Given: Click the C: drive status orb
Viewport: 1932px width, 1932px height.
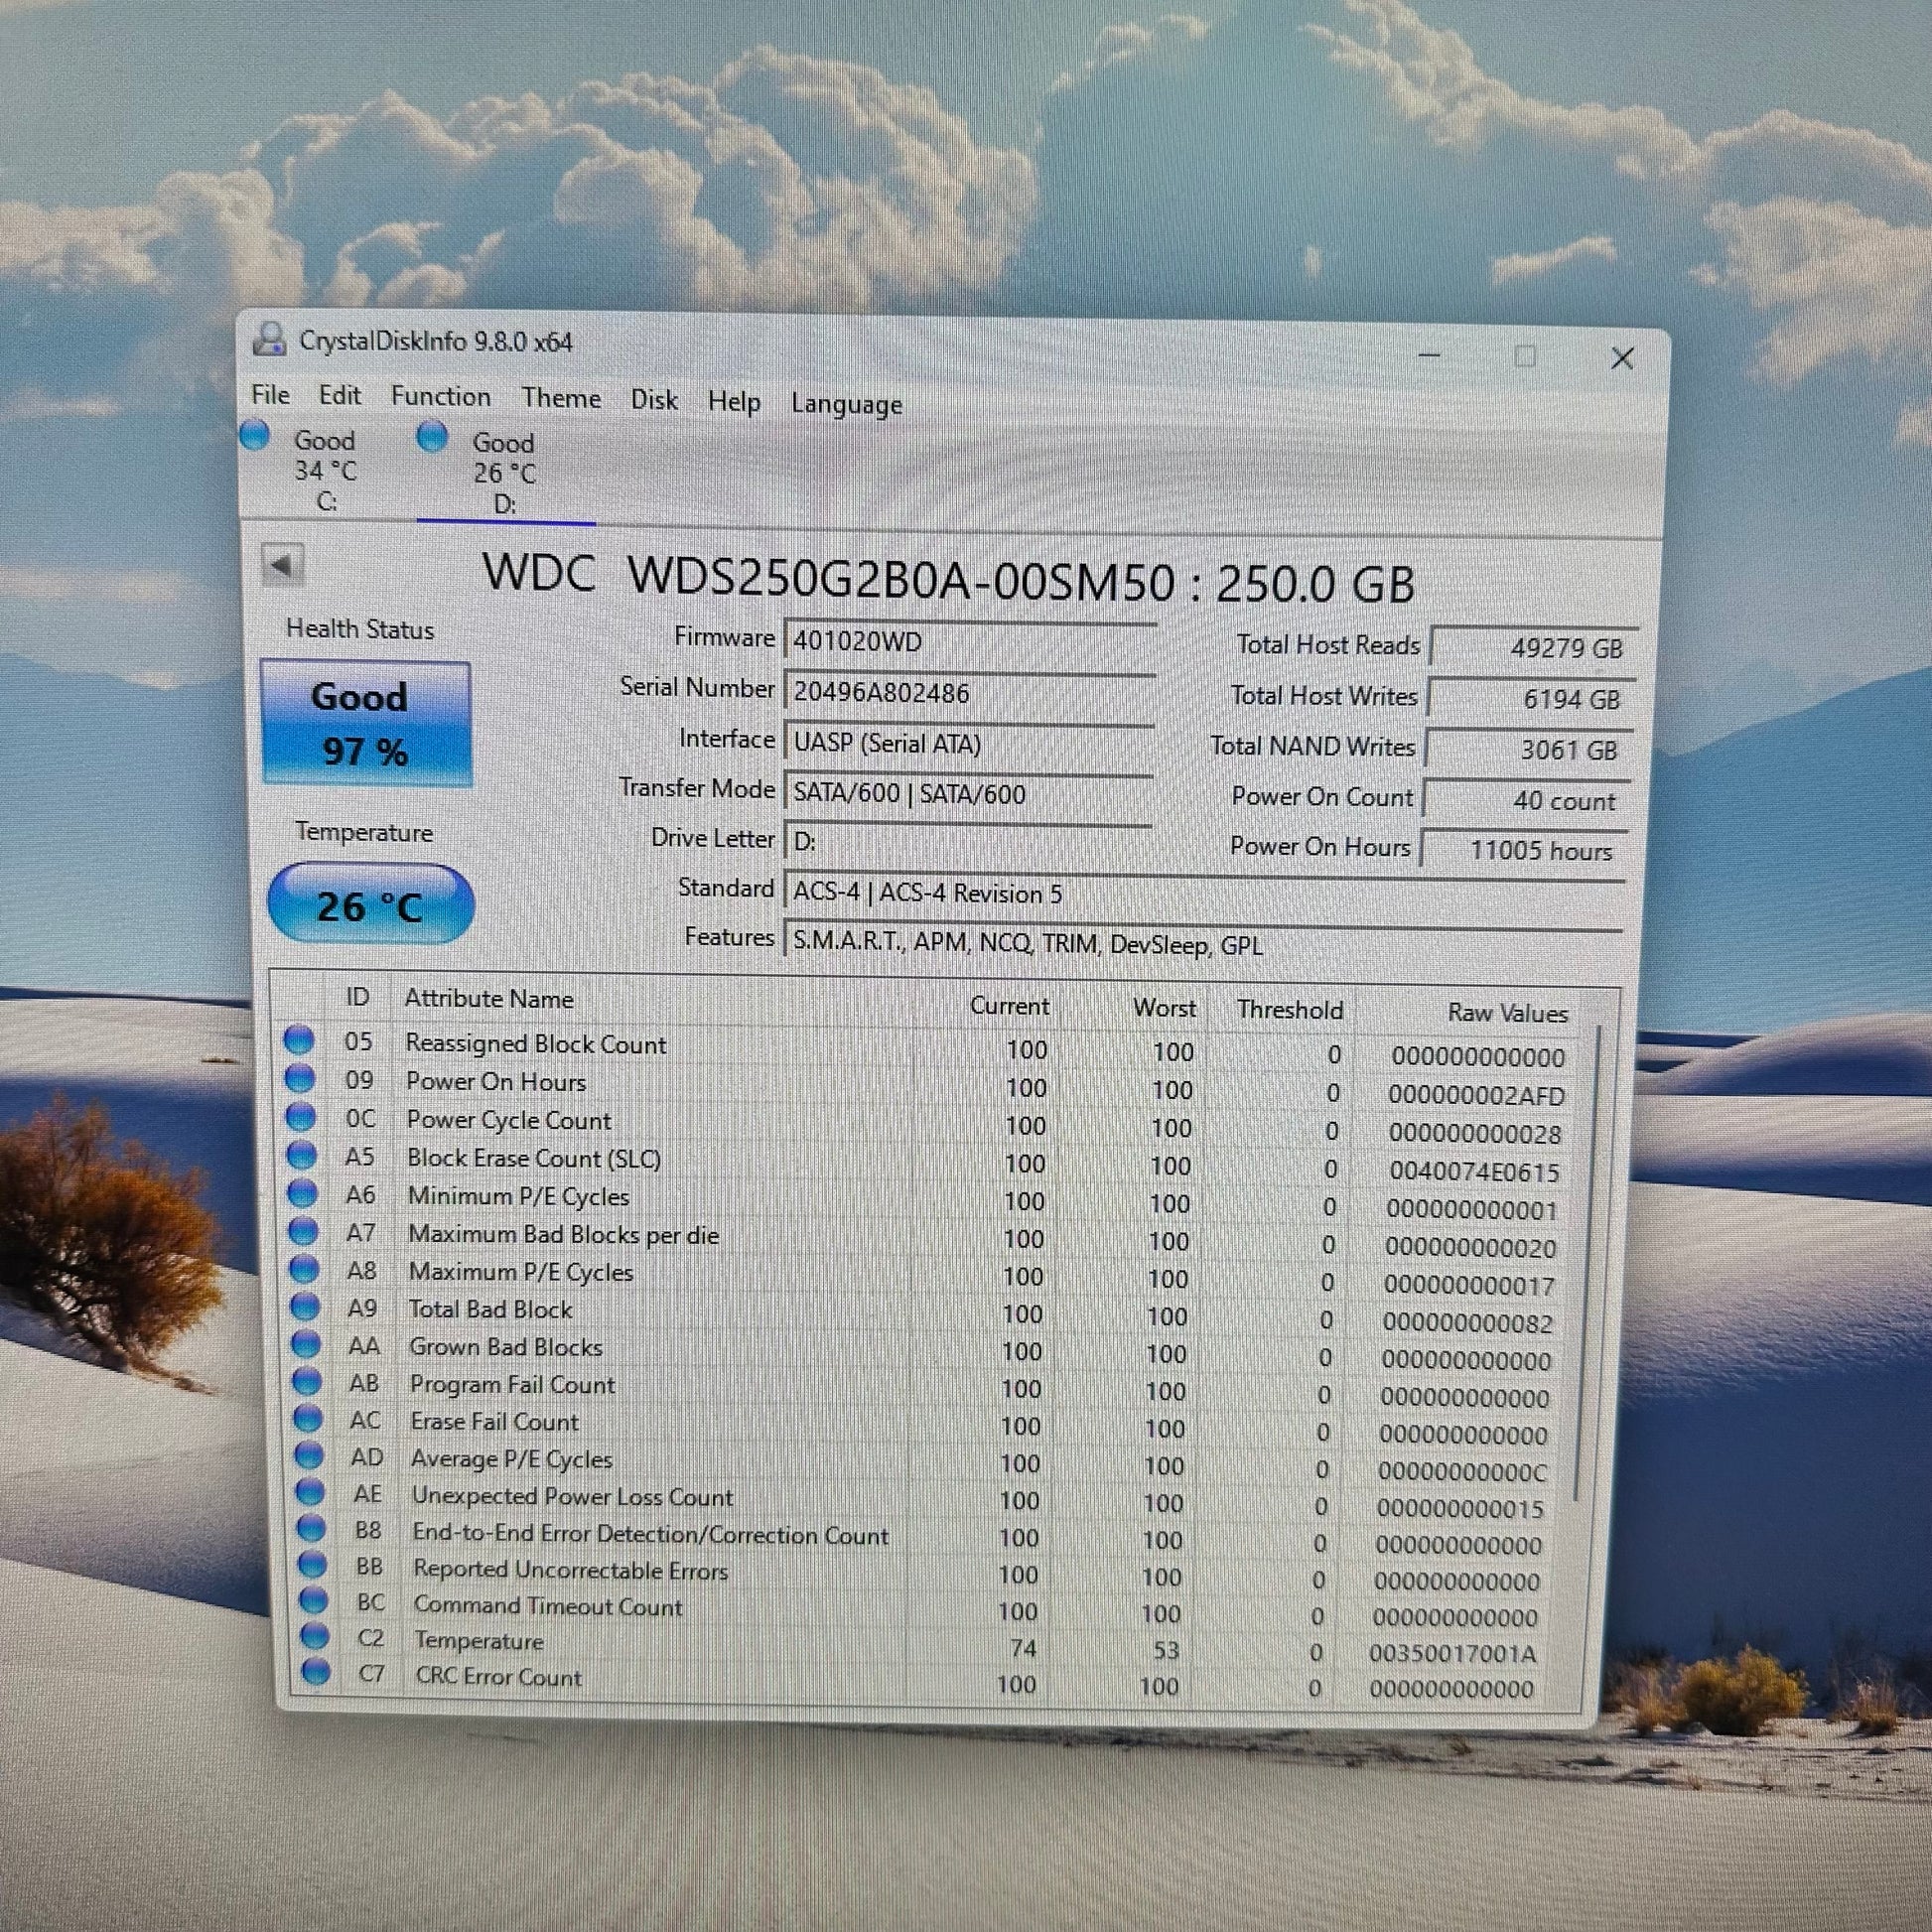Looking at the screenshot, I should (x=255, y=436).
